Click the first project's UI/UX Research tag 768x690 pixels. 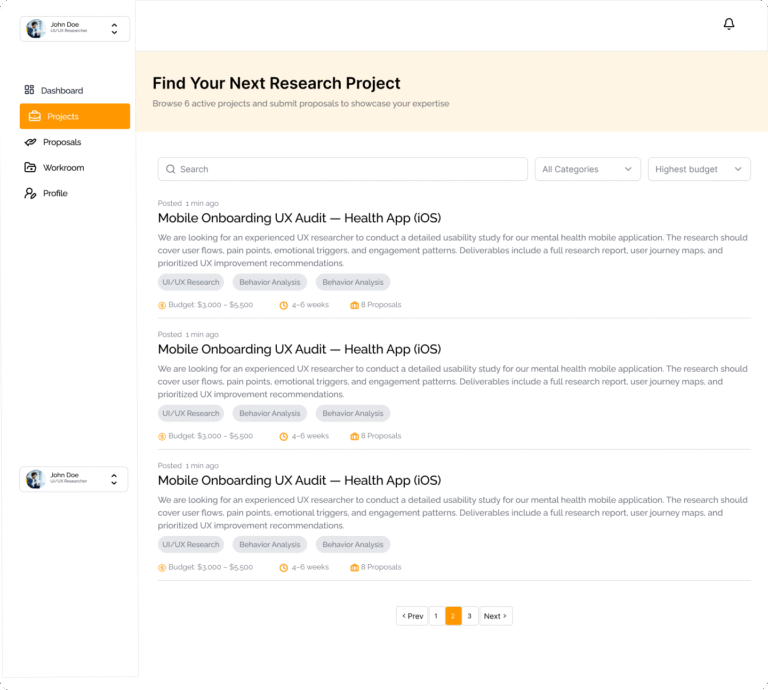[x=191, y=282]
